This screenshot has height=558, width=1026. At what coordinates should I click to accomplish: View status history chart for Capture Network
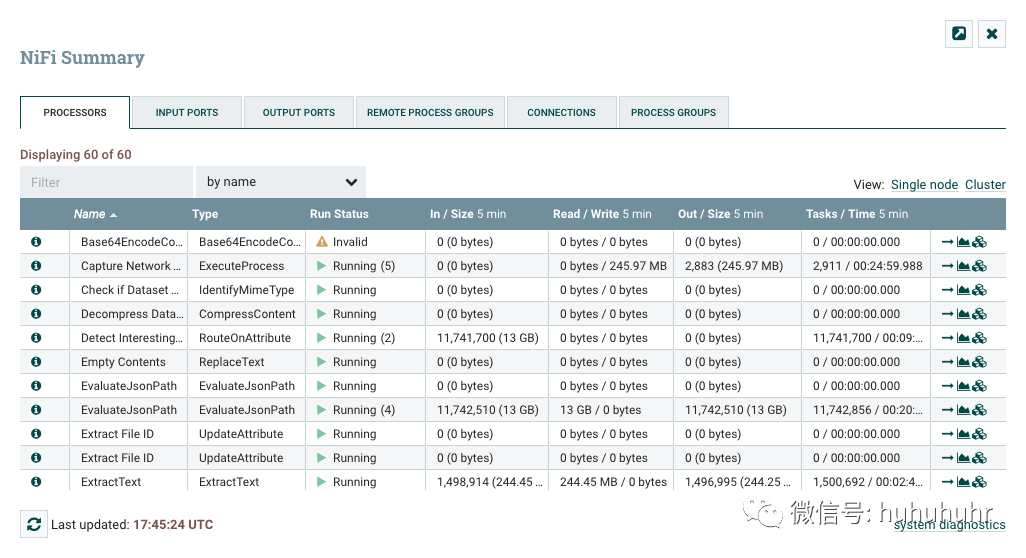[963, 266]
